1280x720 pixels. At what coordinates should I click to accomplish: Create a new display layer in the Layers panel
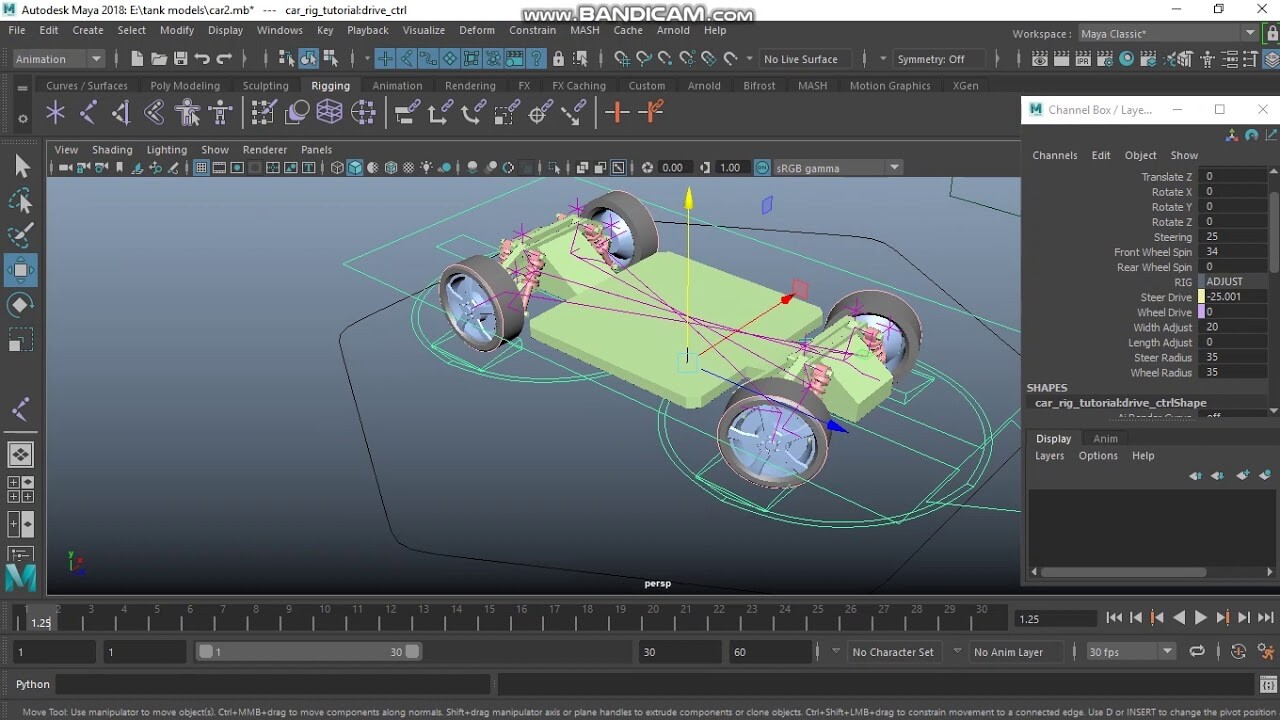[1243, 475]
